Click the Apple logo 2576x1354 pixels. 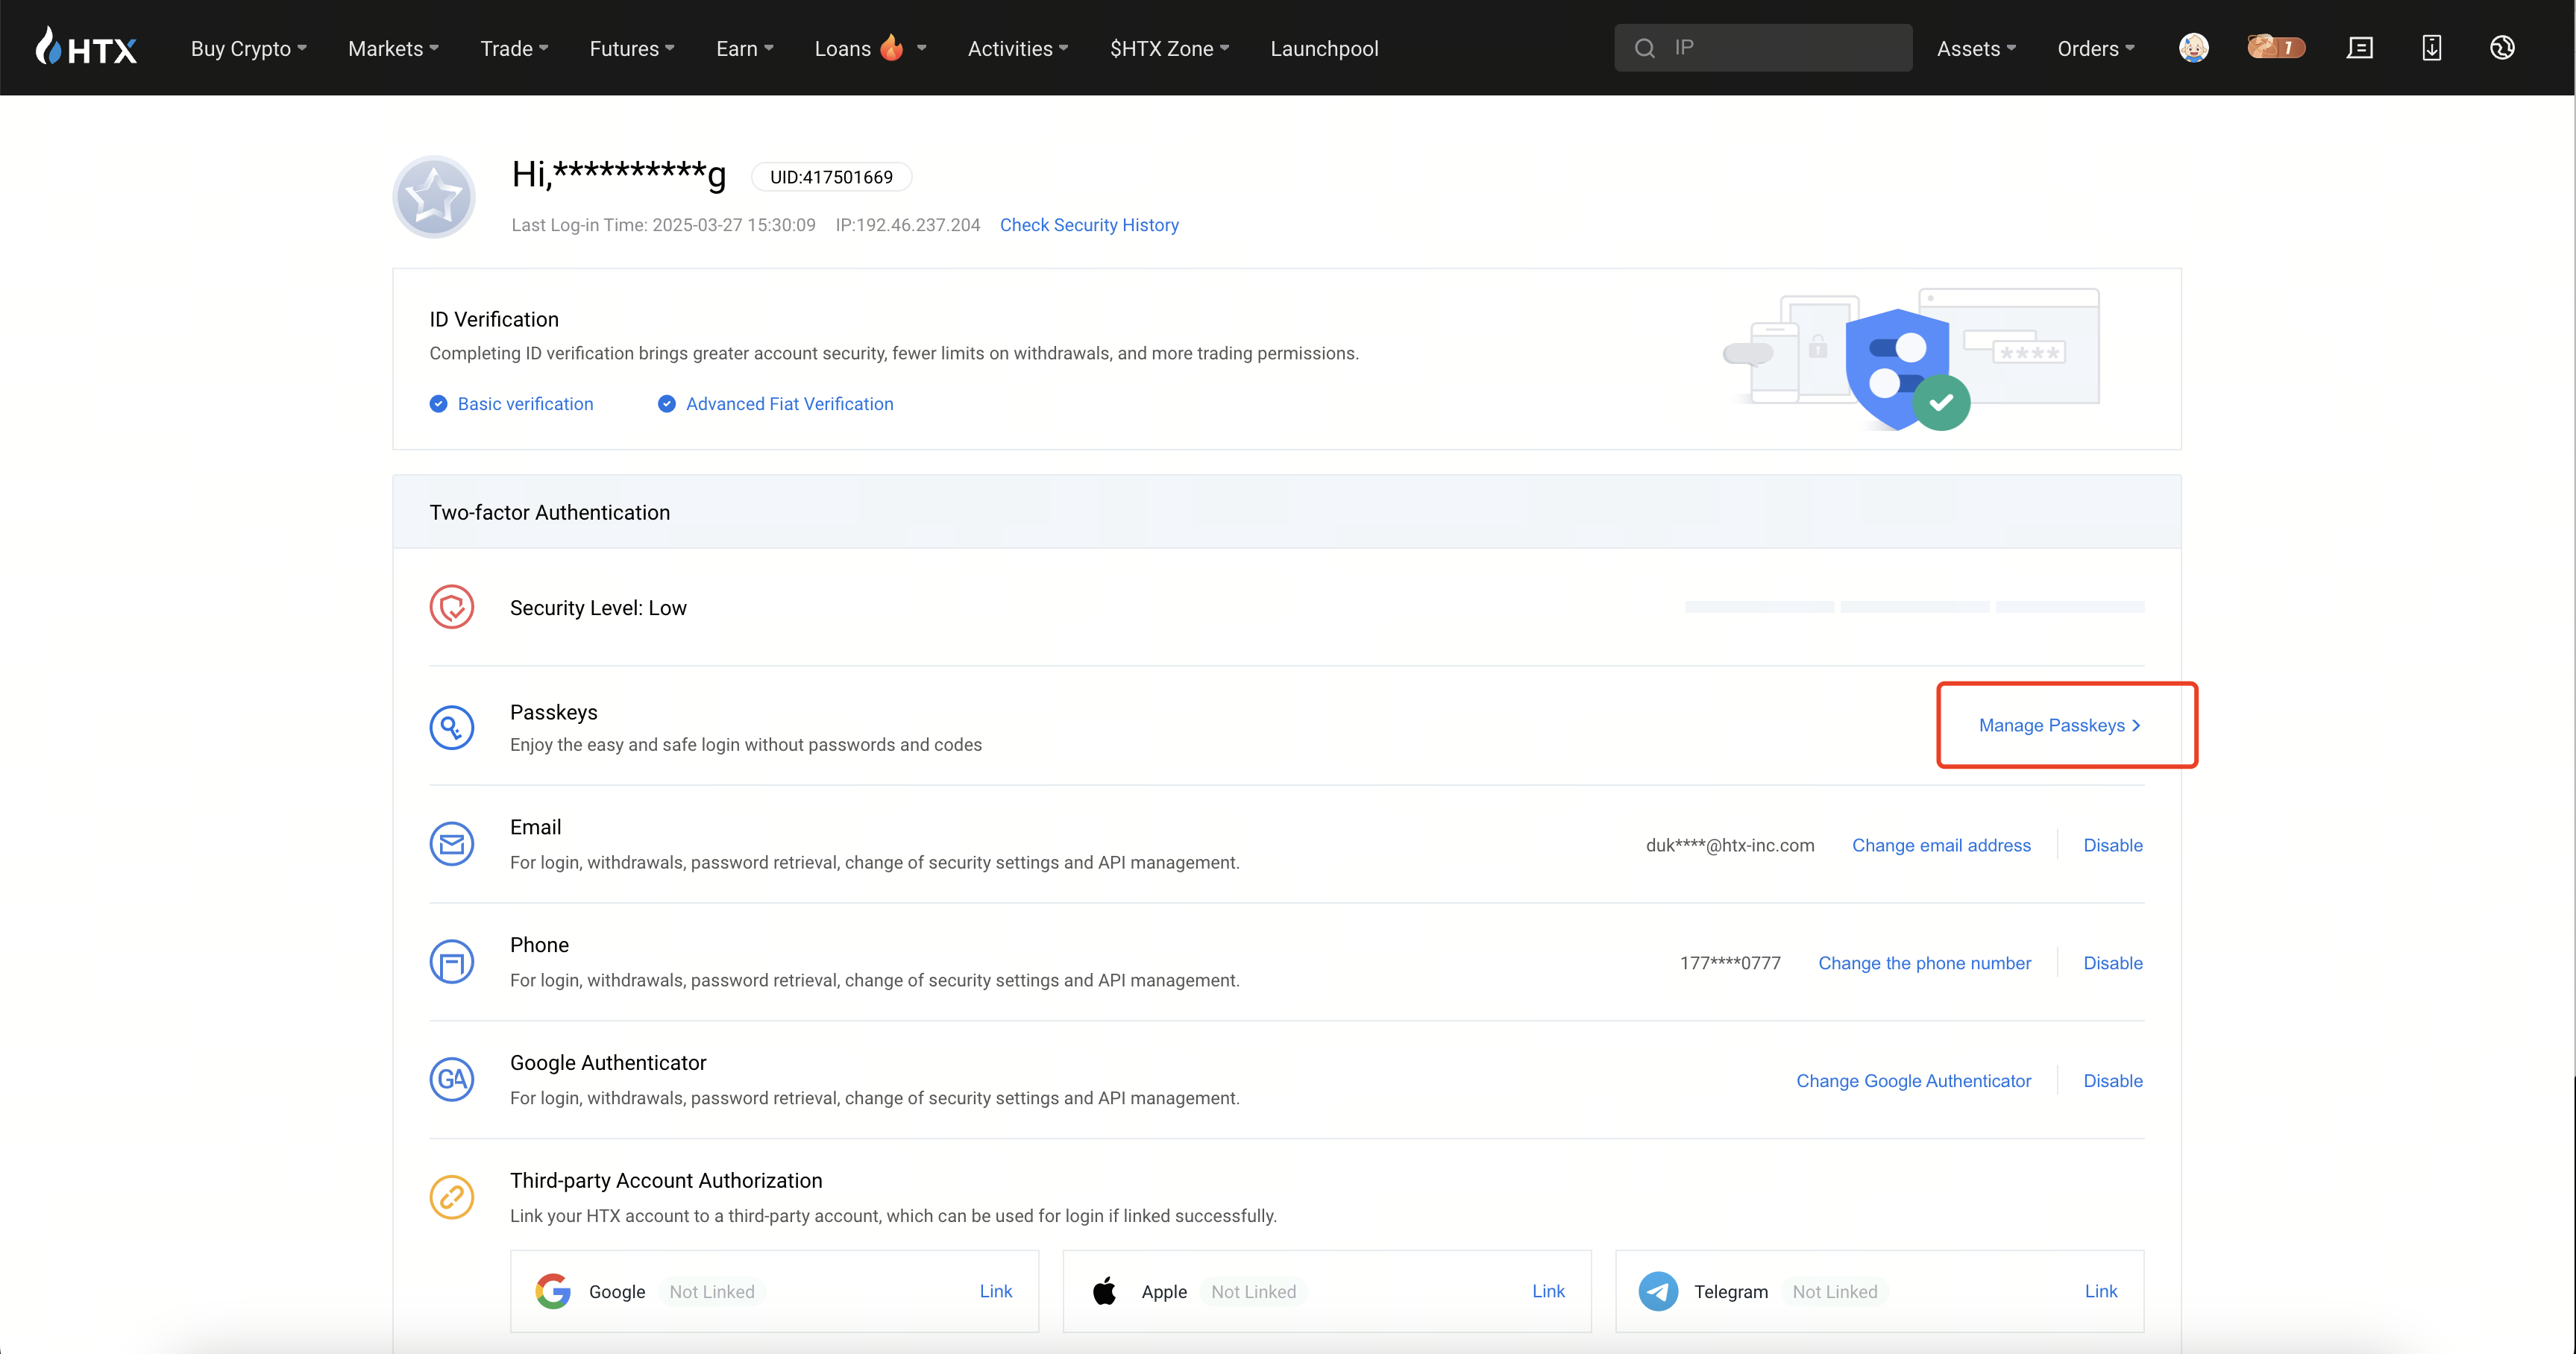coord(1104,1291)
